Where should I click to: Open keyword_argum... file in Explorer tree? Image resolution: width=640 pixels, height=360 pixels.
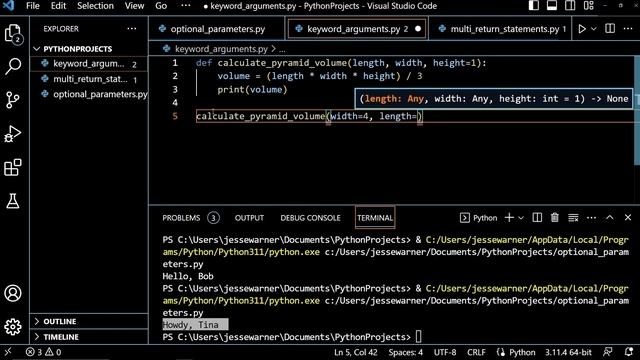click(x=89, y=64)
